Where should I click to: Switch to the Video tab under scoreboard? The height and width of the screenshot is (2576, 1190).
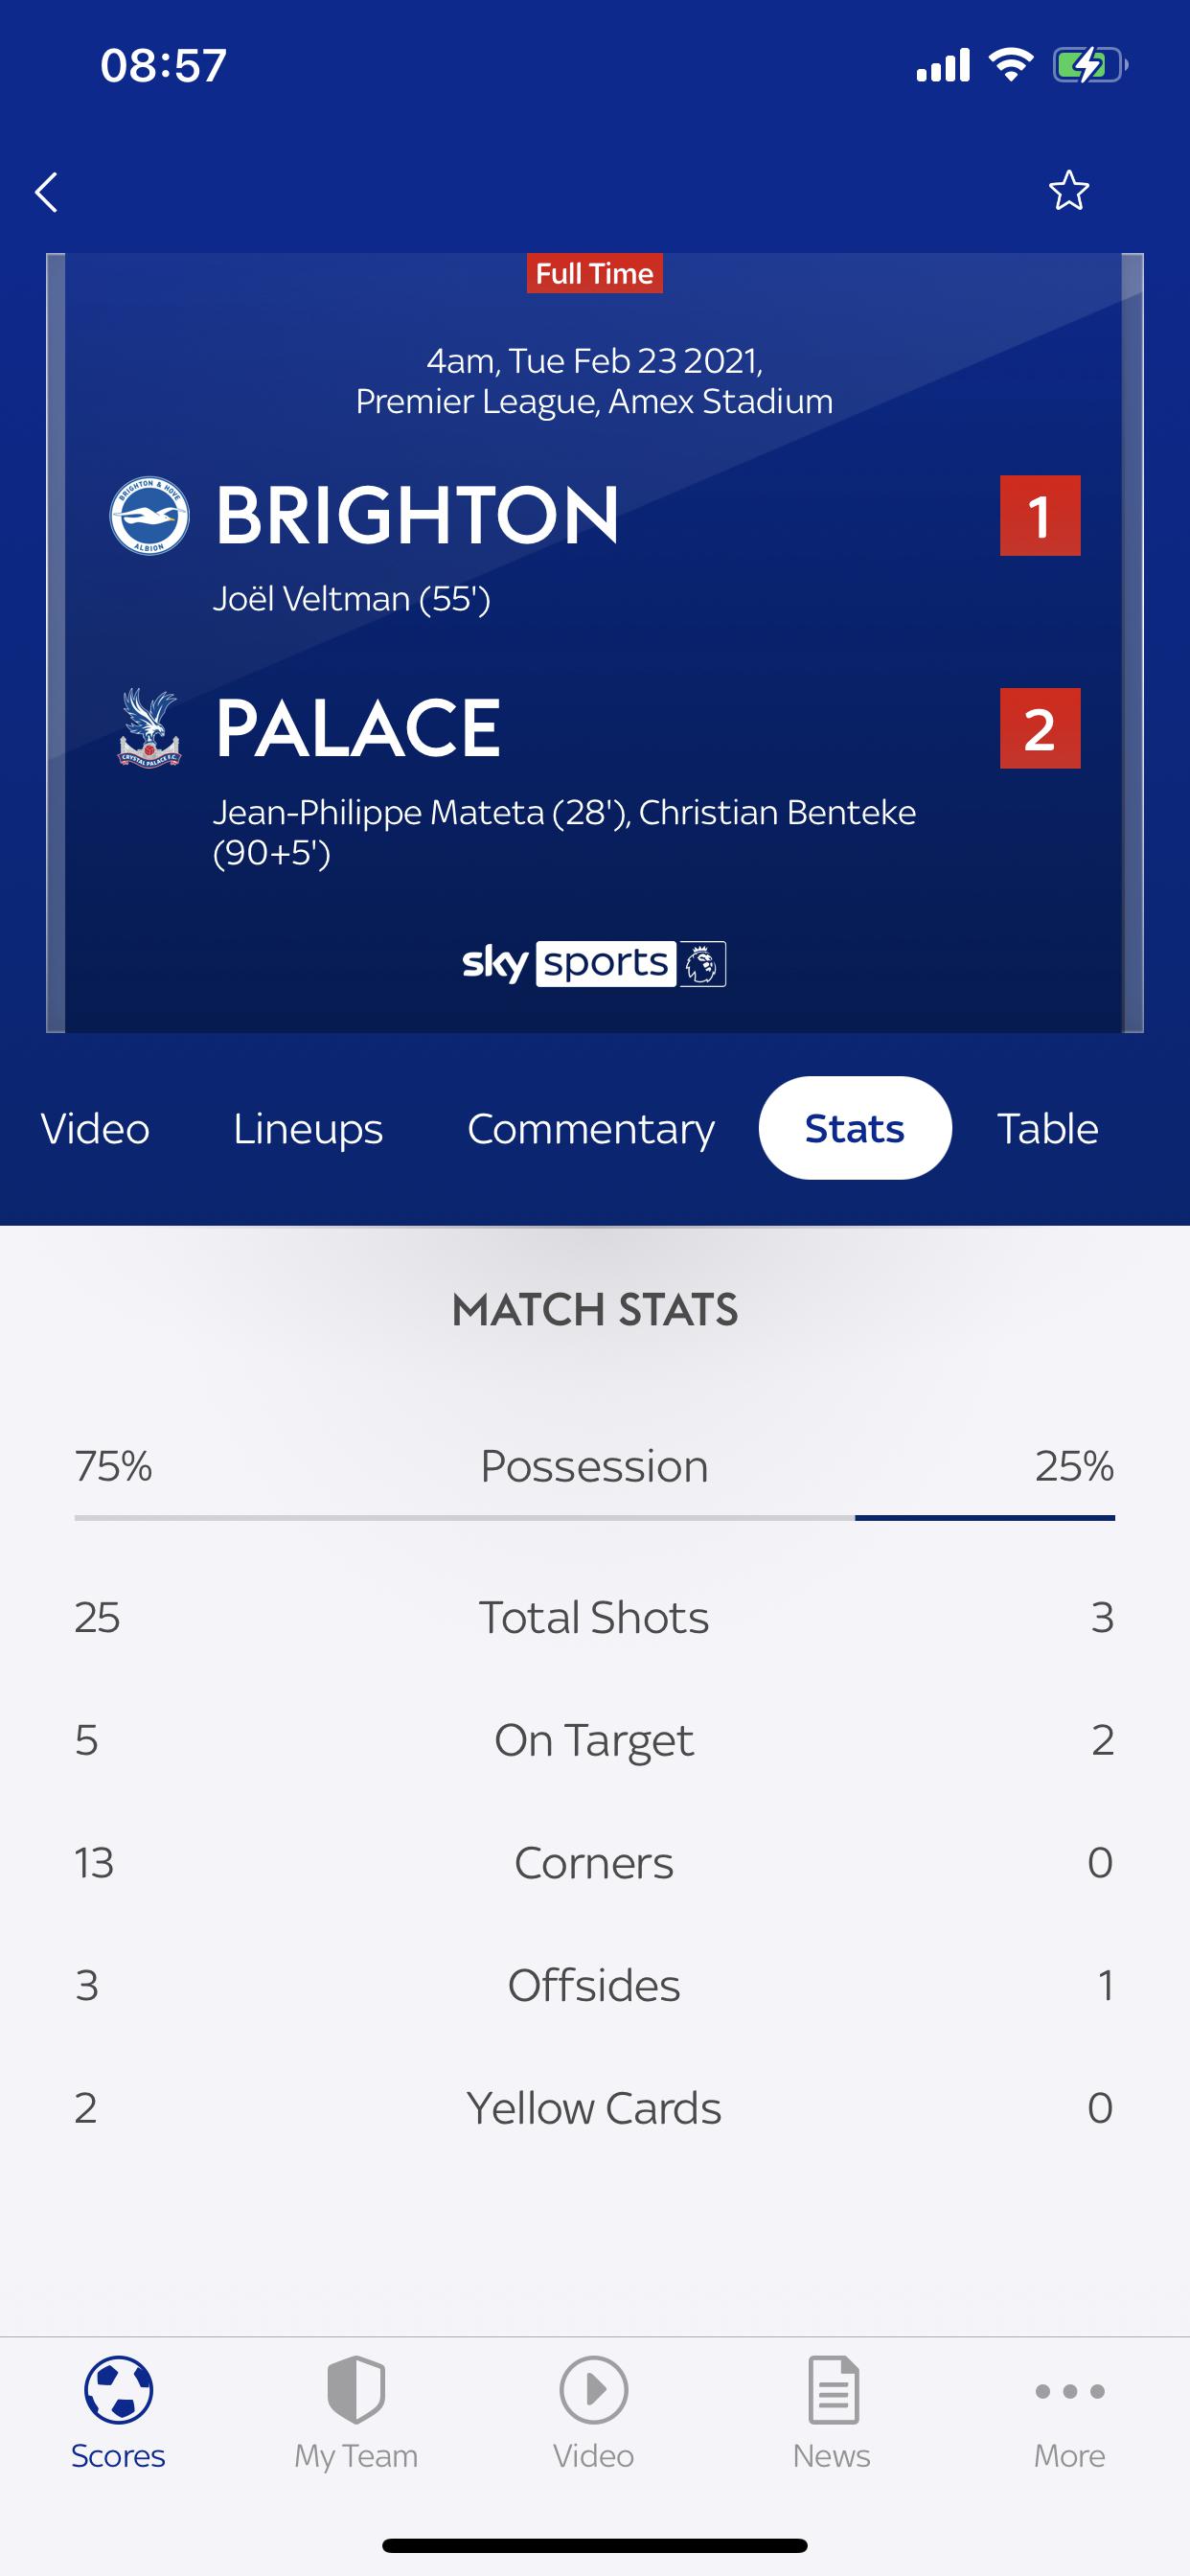[95, 1129]
